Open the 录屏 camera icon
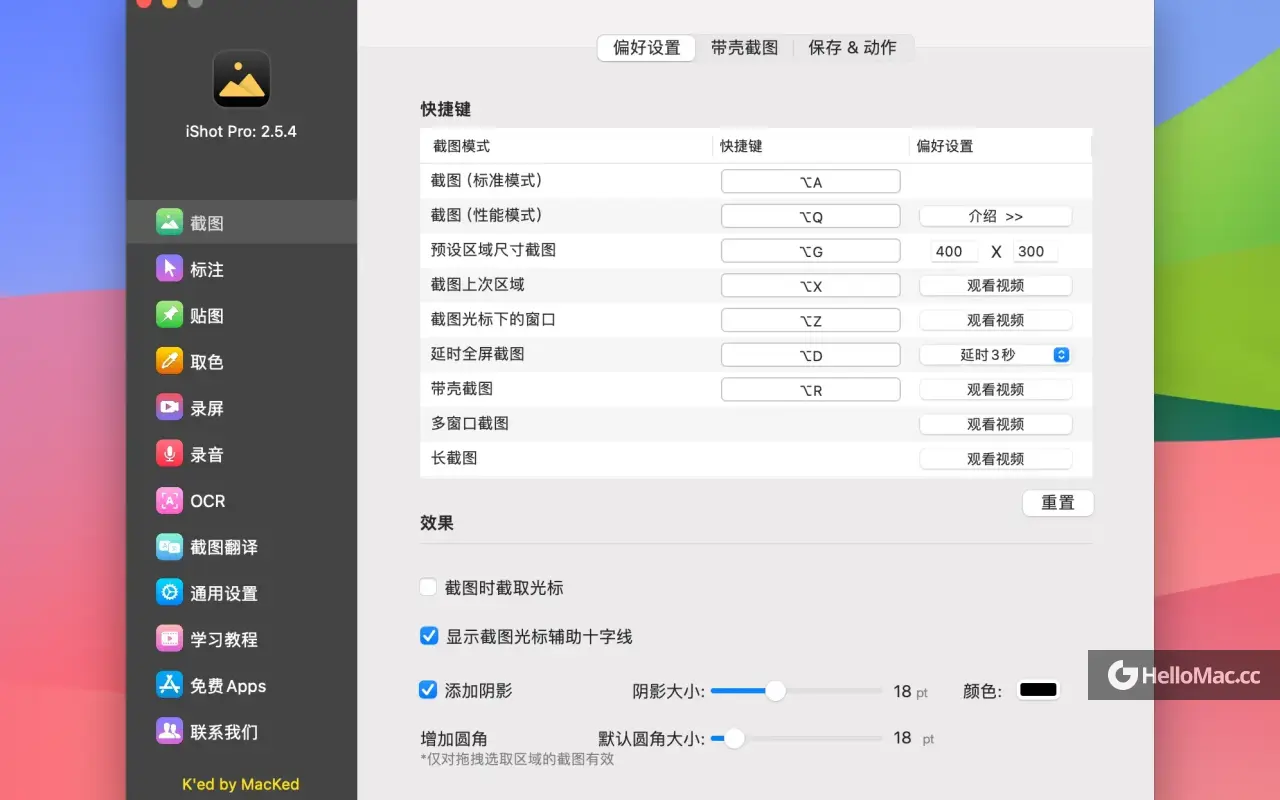 169,408
